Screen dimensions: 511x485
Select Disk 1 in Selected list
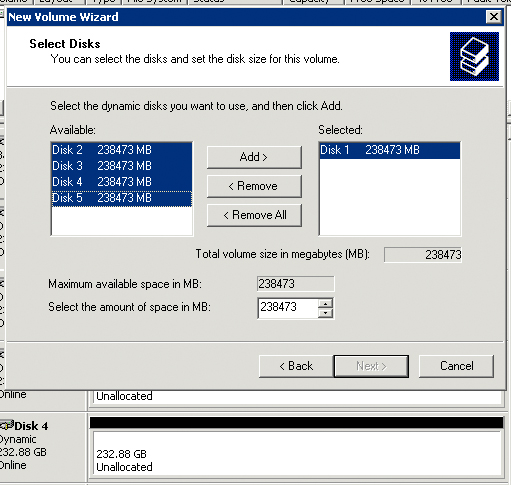point(390,150)
